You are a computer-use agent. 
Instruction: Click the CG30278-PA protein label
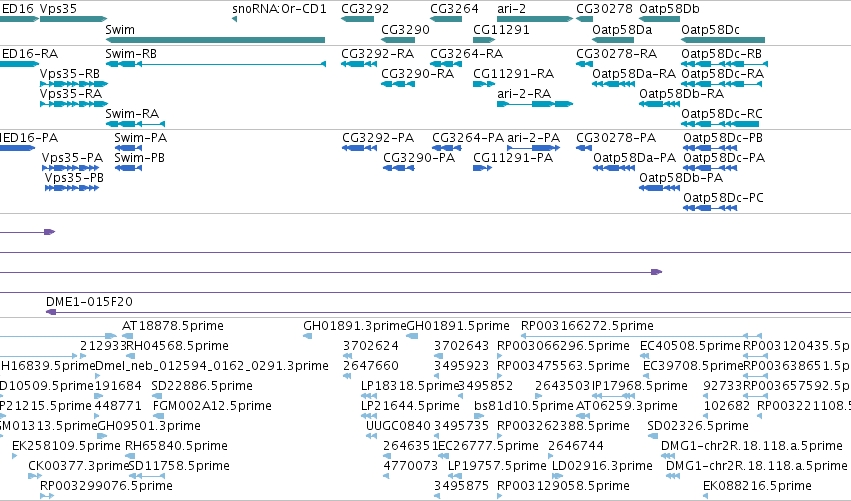coord(616,138)
